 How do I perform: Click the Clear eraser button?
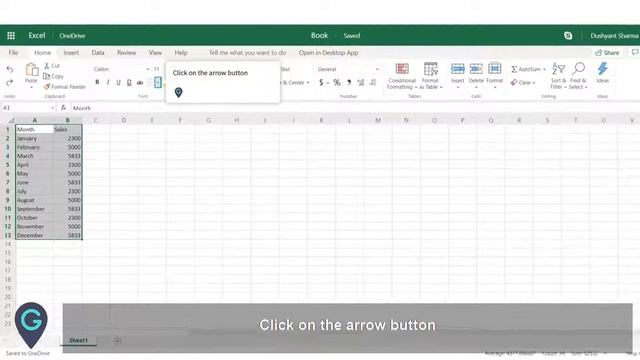pos(520,82)
